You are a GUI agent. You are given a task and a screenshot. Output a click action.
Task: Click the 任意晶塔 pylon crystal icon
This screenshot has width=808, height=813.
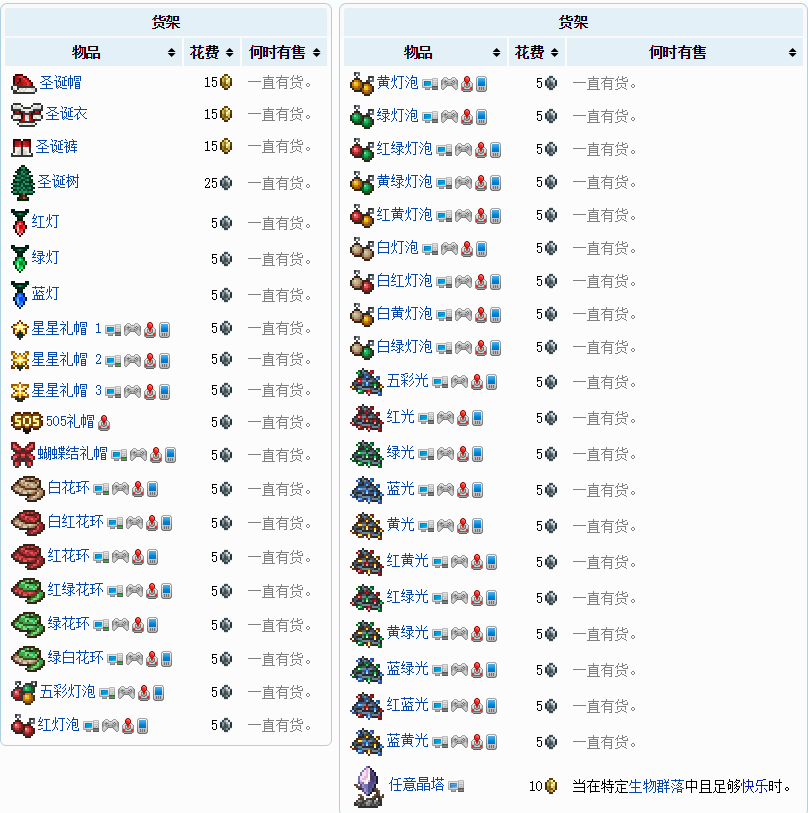[x=368, y=787]
